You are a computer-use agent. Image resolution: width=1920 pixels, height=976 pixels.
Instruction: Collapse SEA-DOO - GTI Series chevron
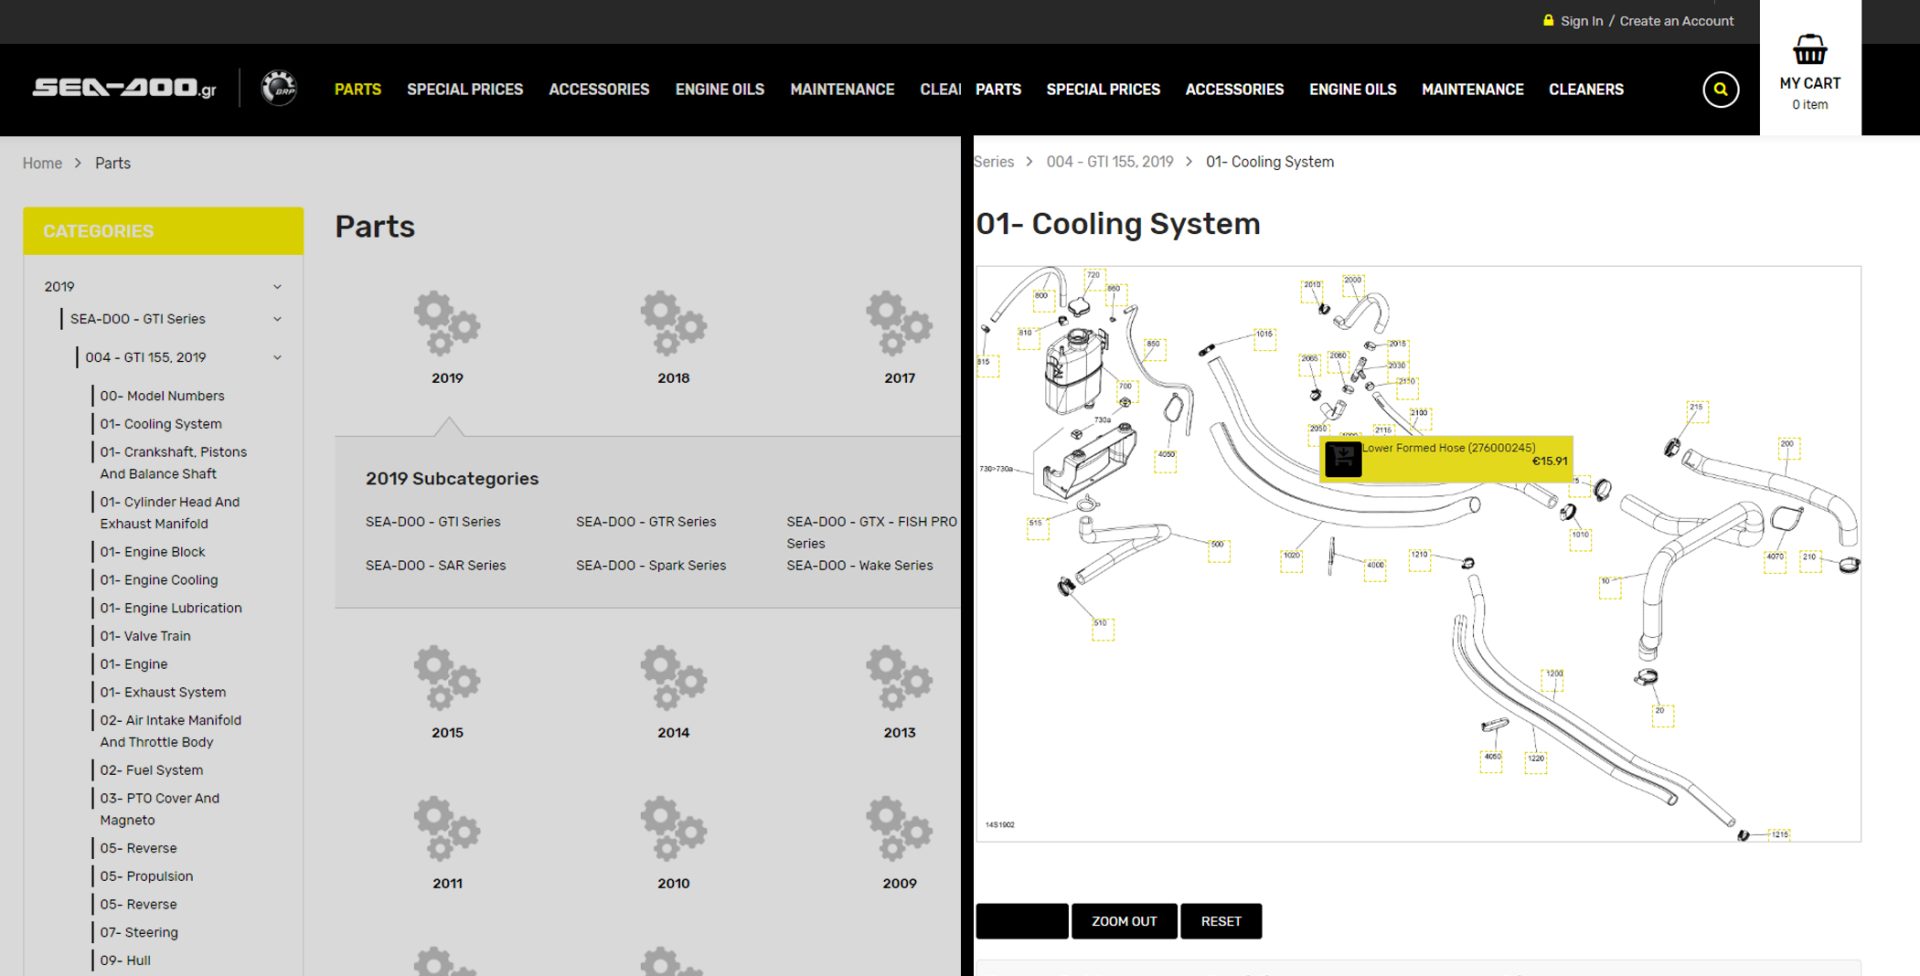(277, 319)
